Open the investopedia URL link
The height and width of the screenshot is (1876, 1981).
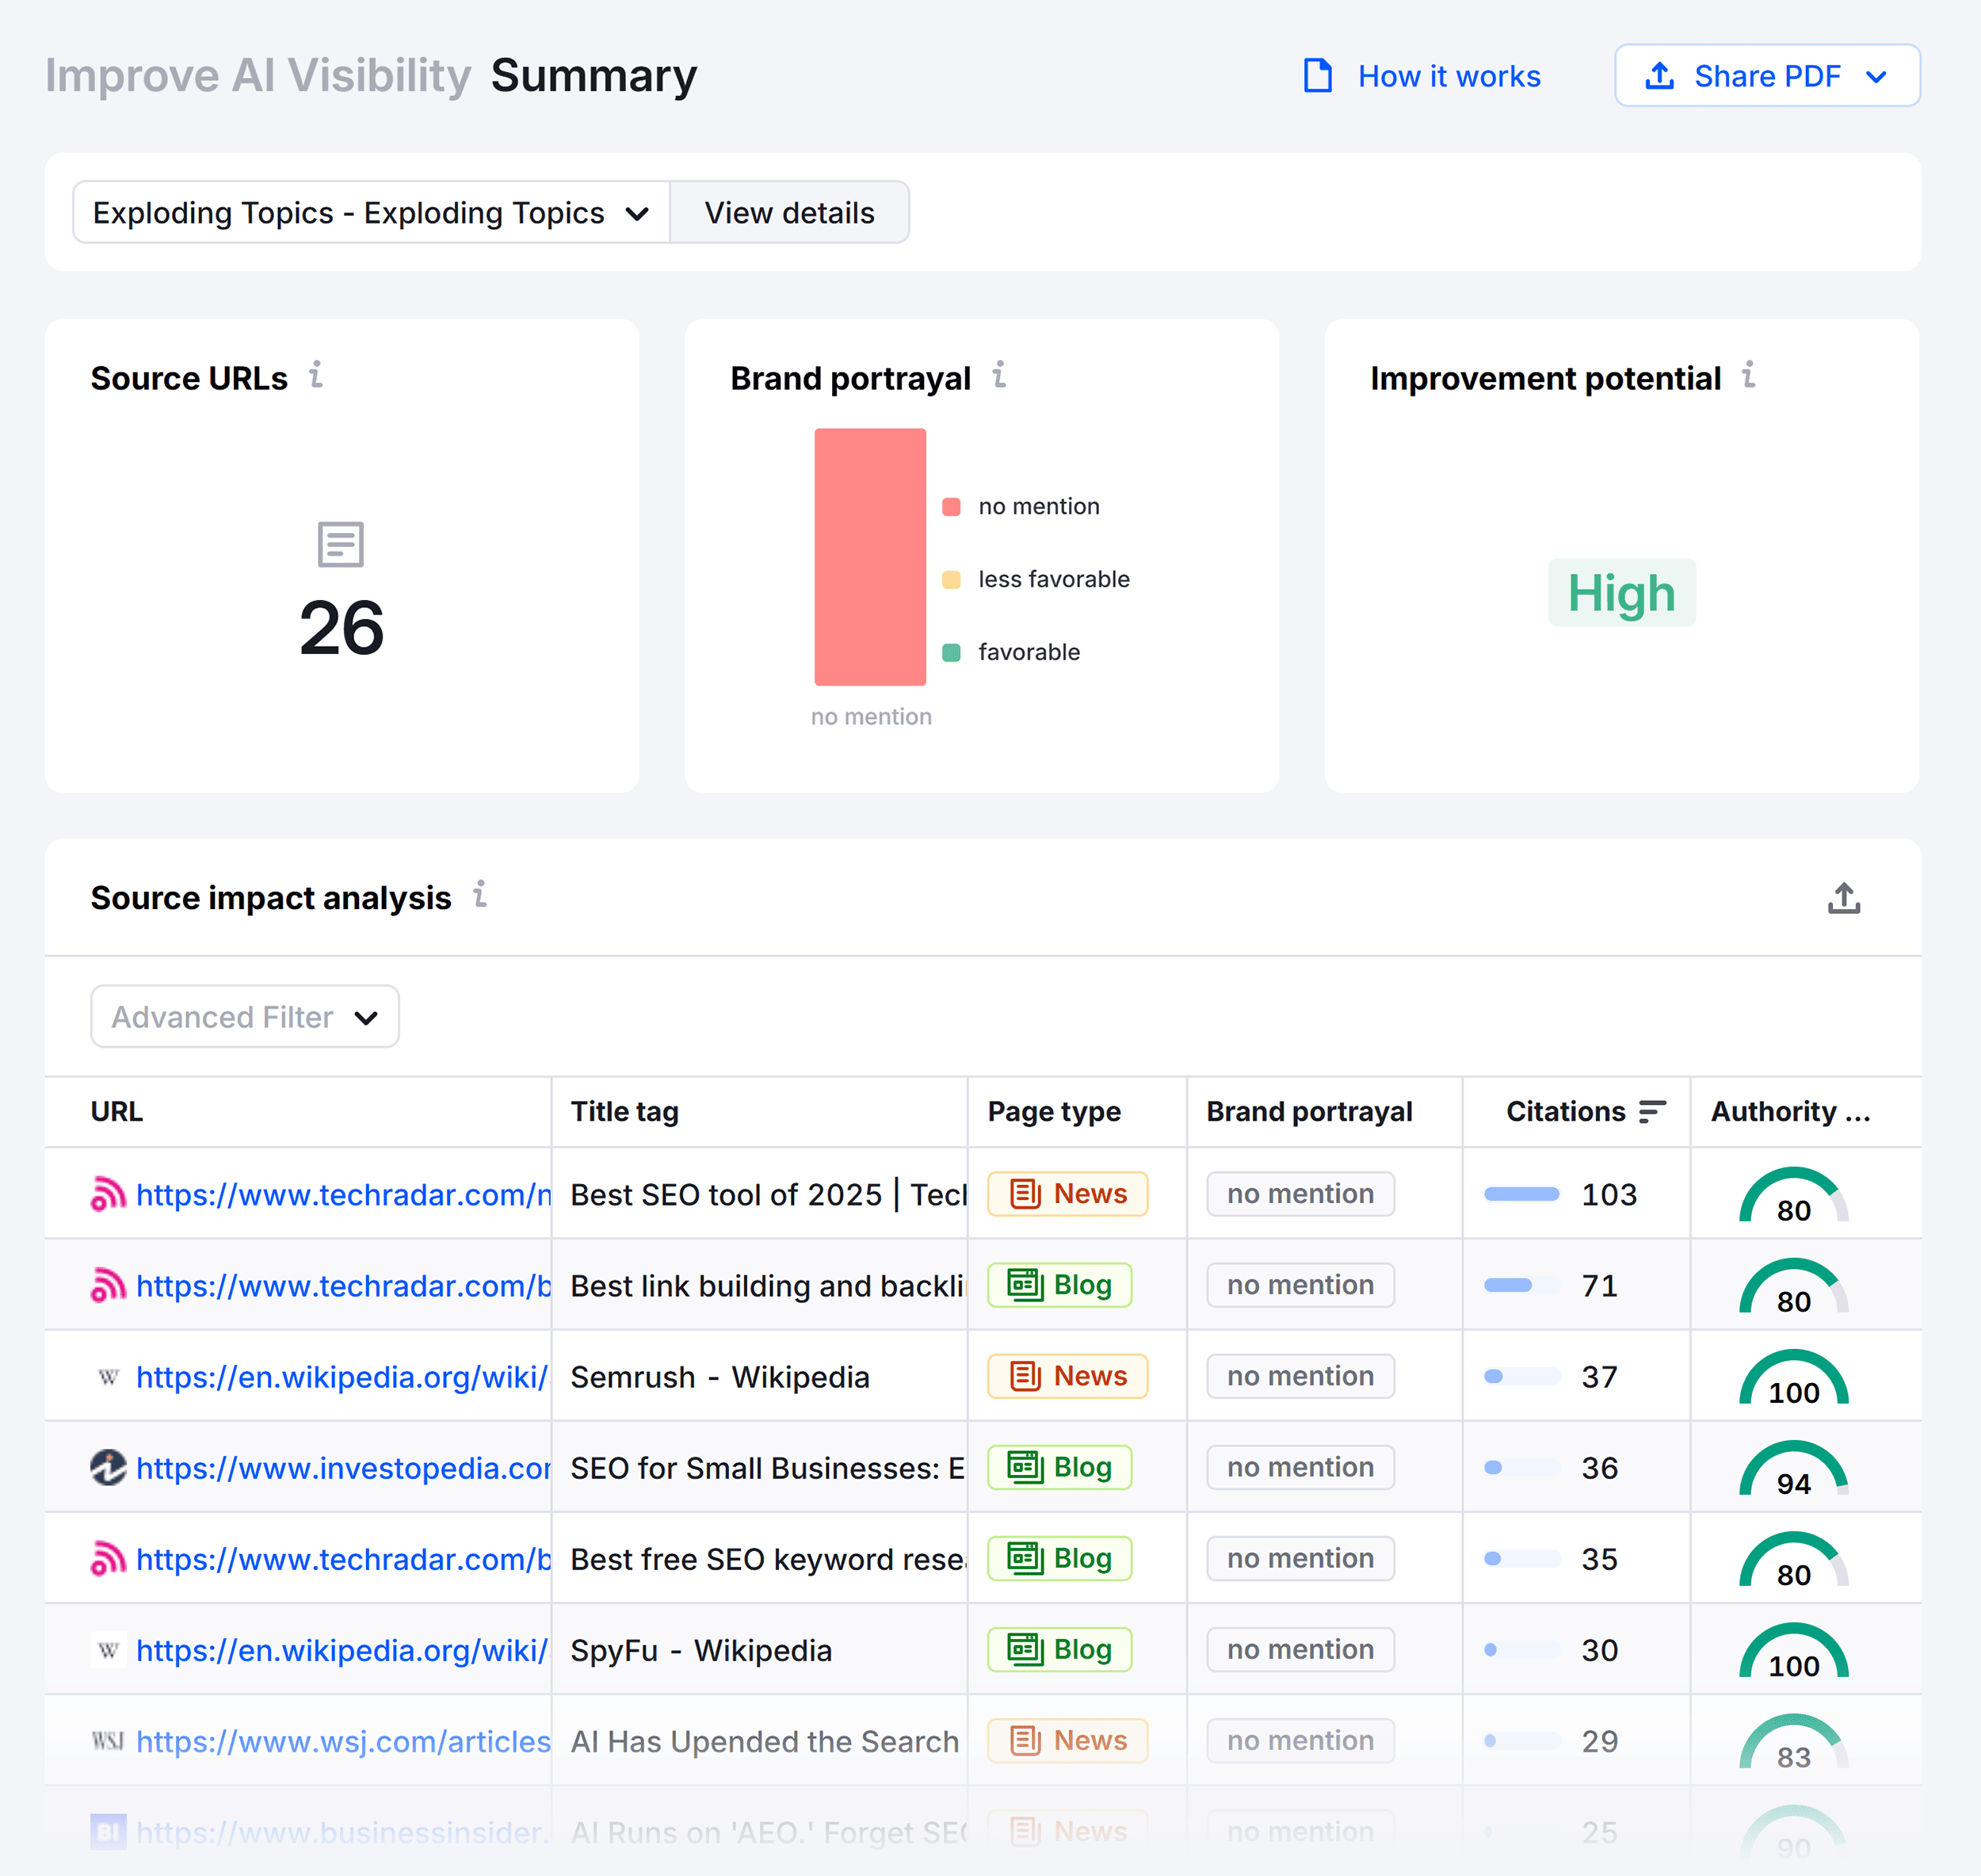[x=343, y=1468]
